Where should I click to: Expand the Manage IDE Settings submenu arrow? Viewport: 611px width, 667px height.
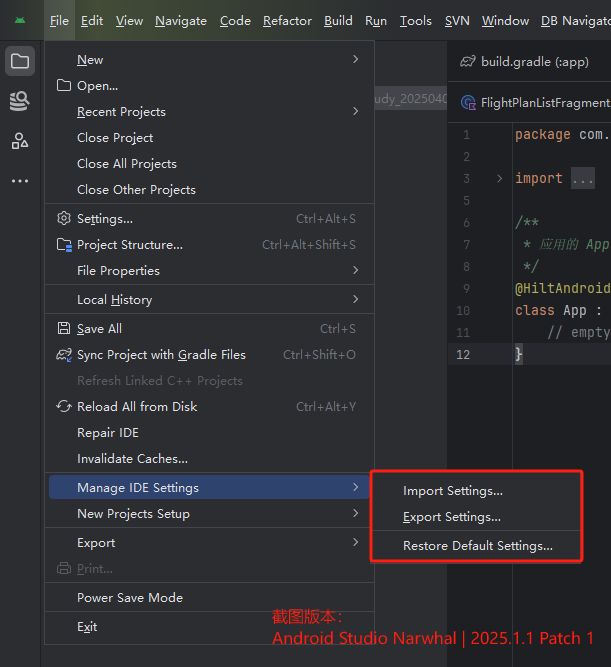pyautogui.click(x=356, y=487)
